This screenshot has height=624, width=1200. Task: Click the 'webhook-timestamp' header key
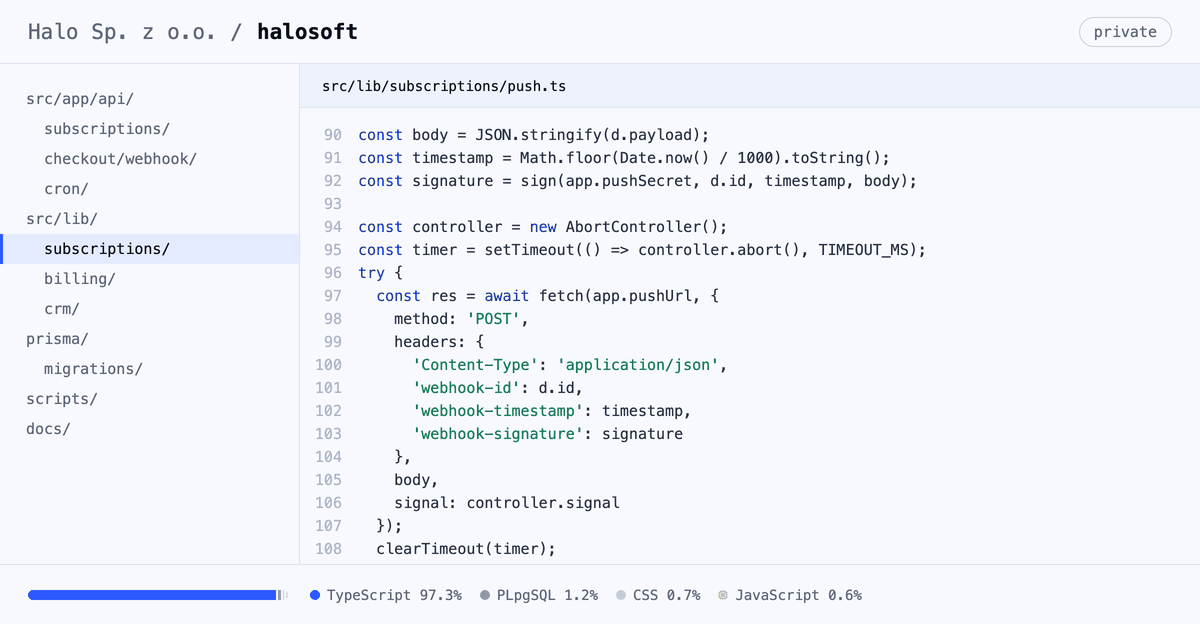click(497, 411)
